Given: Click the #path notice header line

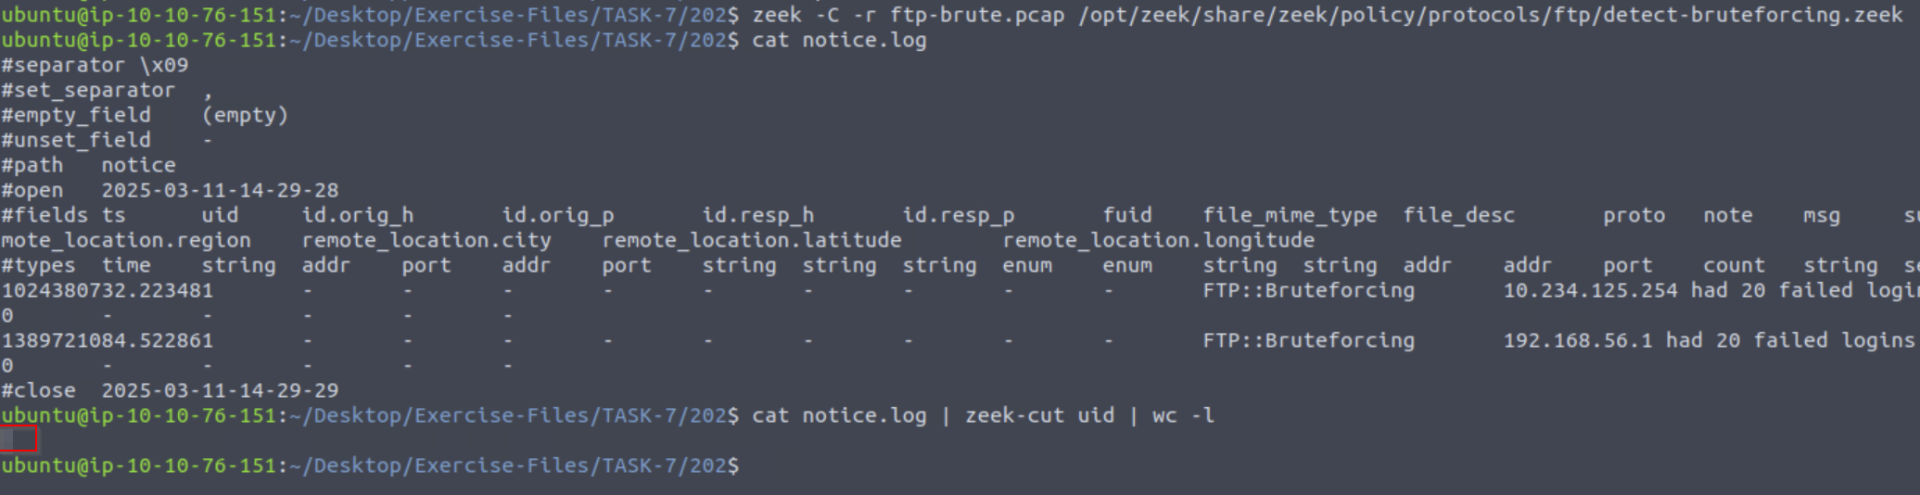Looking at the screenshot, I should (x=88, y=165).
